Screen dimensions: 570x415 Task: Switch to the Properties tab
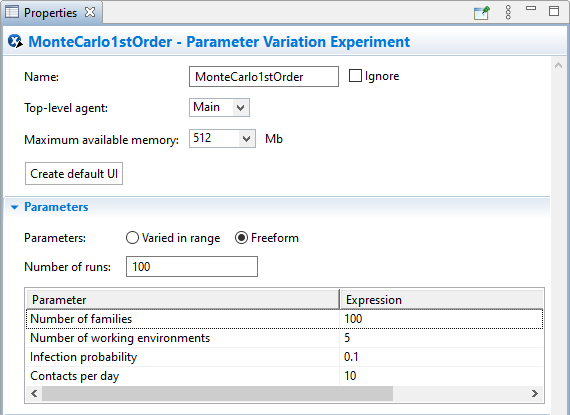[x=50, y=12]
